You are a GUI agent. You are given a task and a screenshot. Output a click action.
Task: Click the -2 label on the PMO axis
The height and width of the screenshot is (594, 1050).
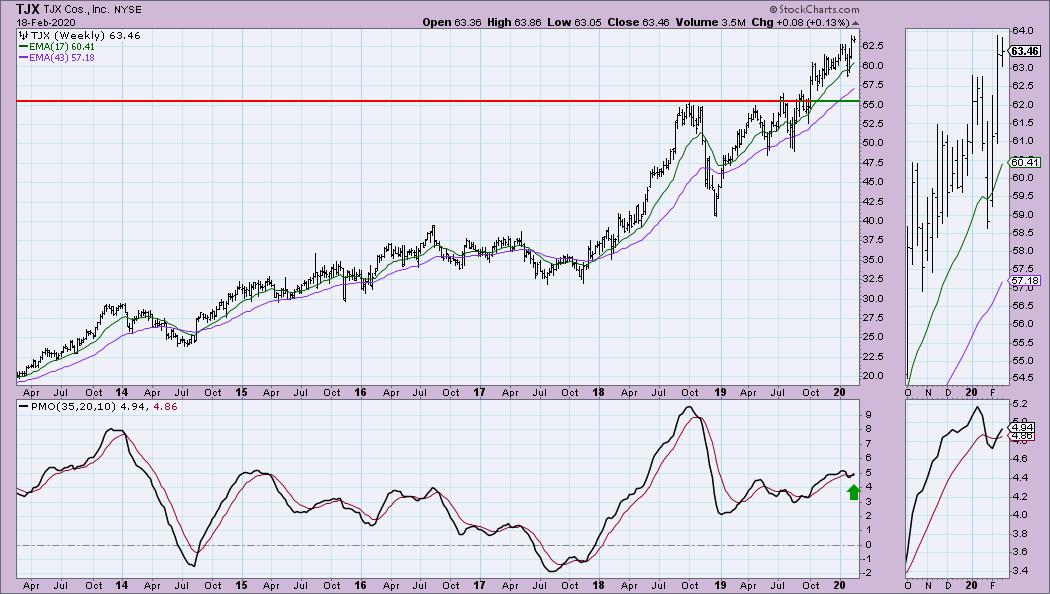868,573
